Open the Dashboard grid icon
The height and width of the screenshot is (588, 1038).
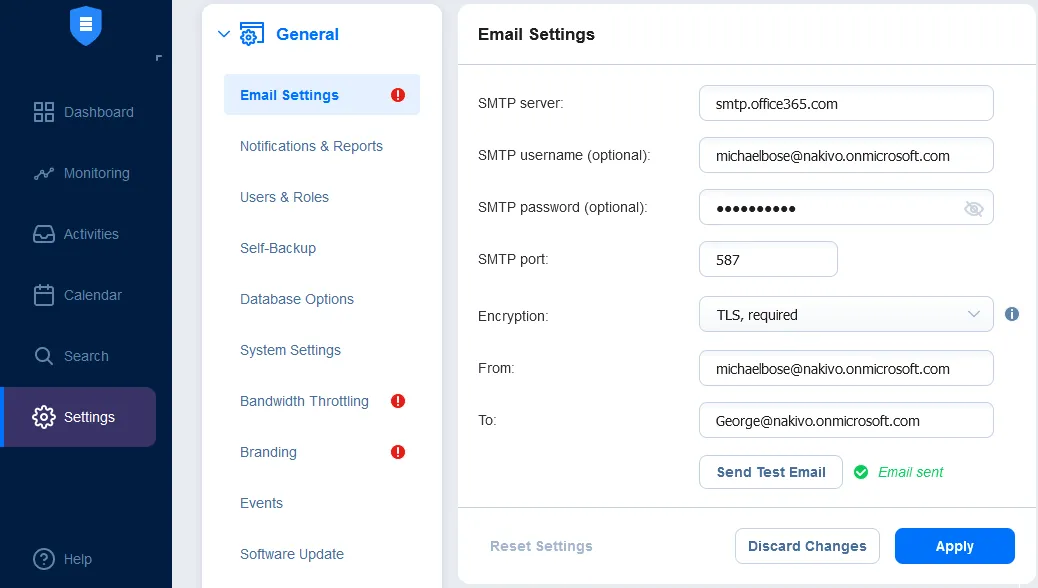tap(44, 112)
